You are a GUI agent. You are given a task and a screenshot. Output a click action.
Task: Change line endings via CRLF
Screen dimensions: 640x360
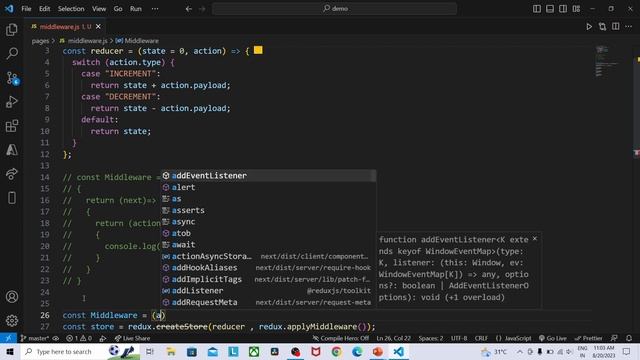pos(481,338)
